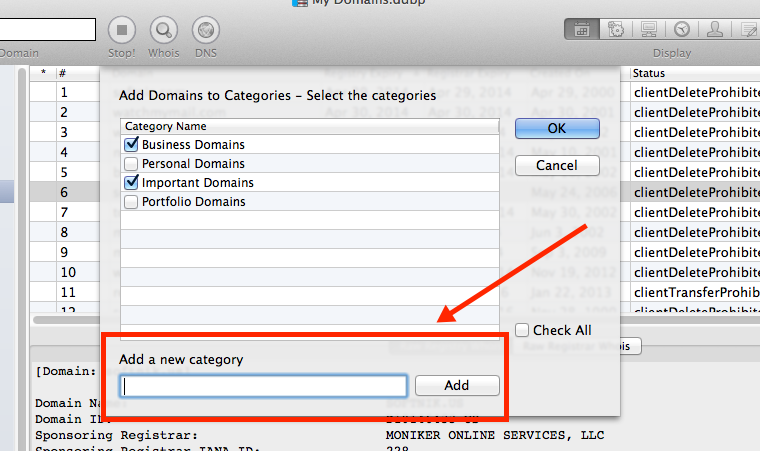Click the clientDeleteProhibited status in row 1

696,92
